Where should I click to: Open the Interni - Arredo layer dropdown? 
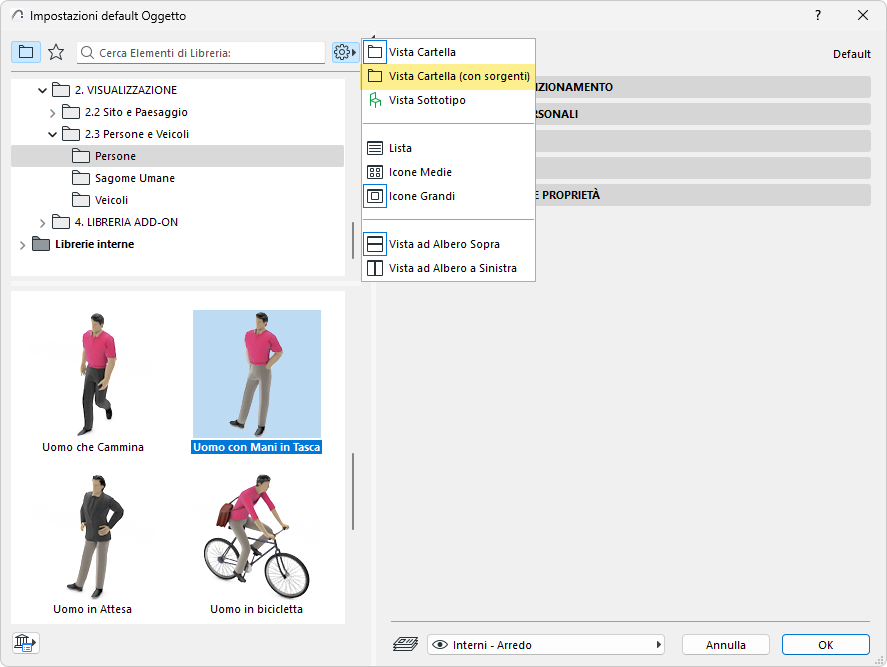pos(547,645)
